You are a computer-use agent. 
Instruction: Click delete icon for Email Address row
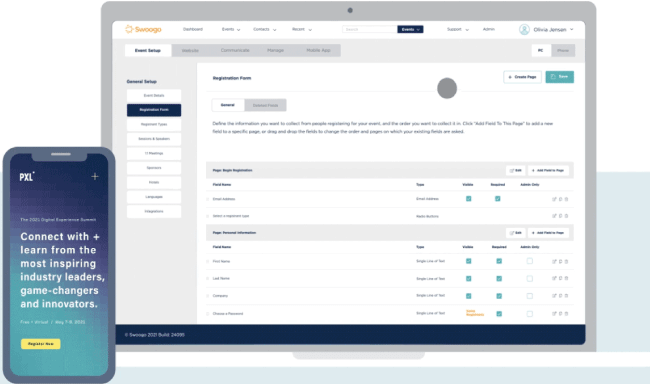tap(566, 199)
